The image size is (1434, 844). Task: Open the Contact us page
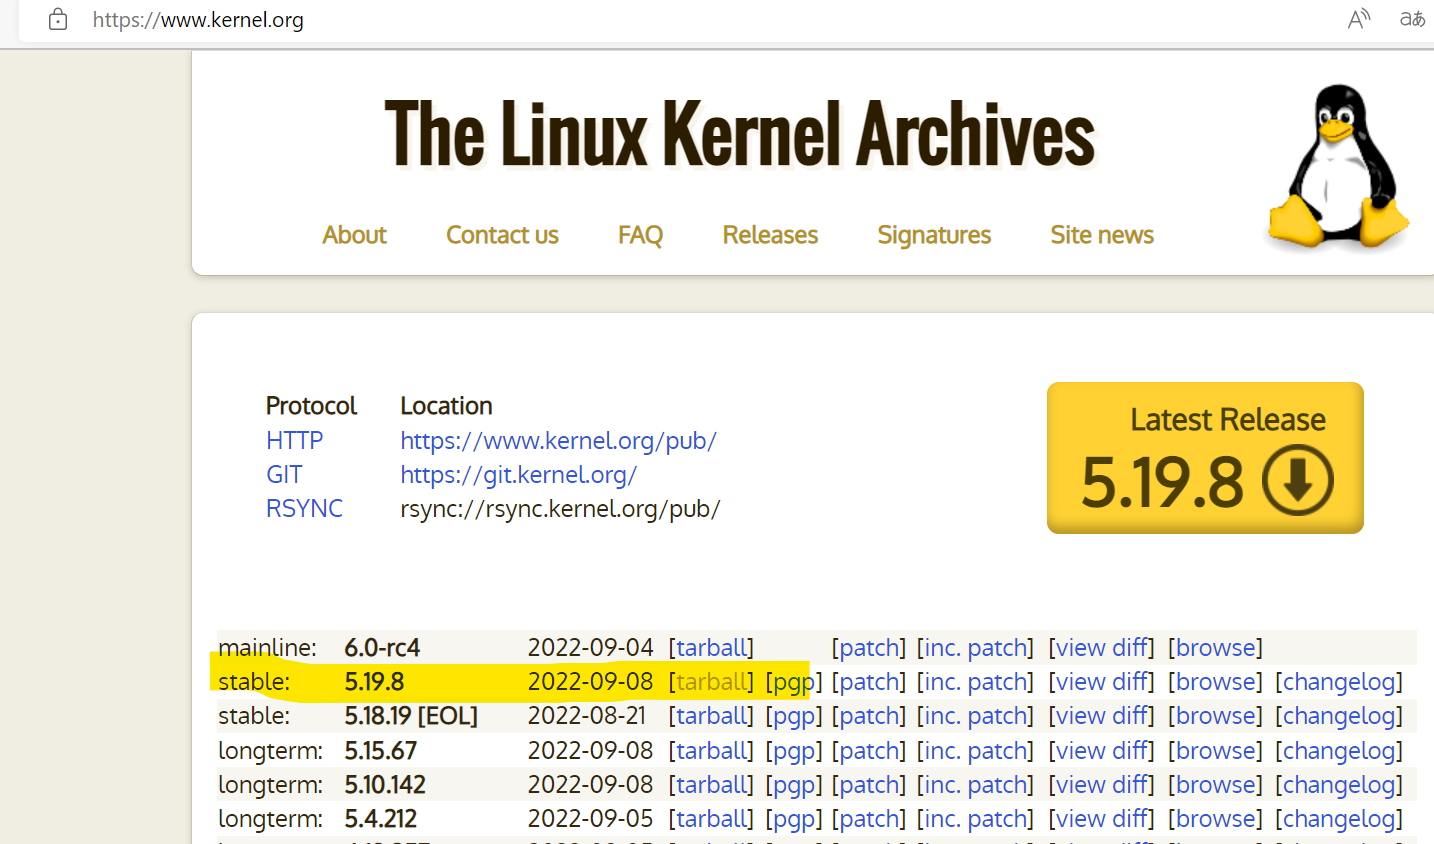(x=502, y=235)
